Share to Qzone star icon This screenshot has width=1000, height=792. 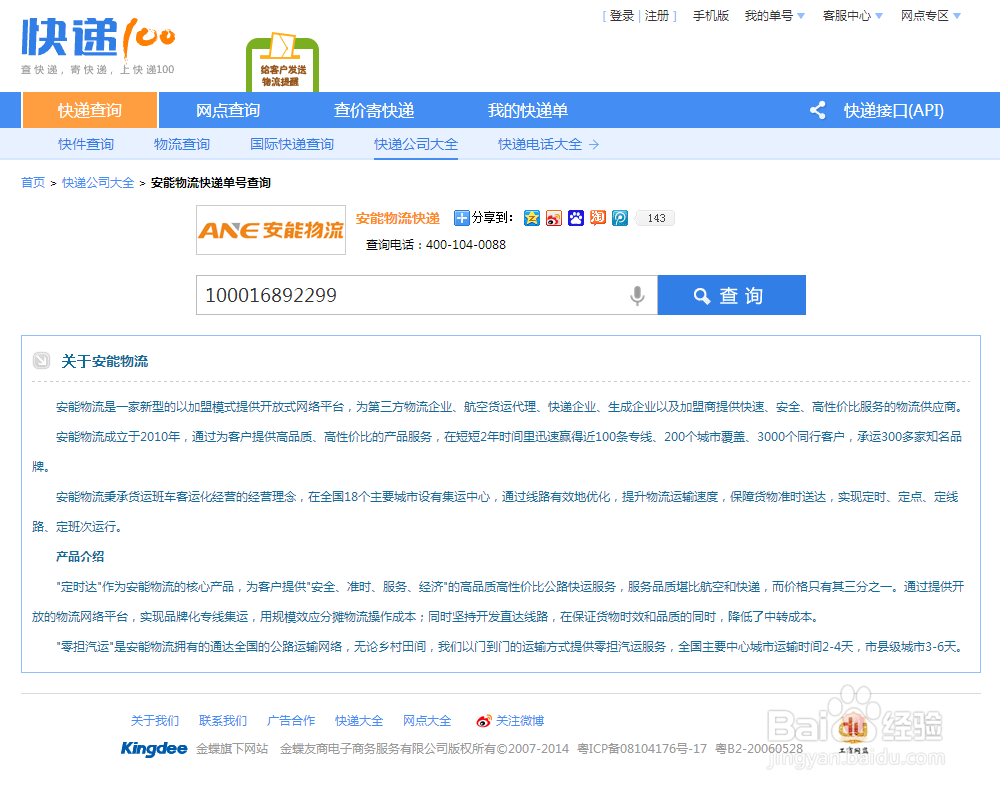[x=532, y=218]
